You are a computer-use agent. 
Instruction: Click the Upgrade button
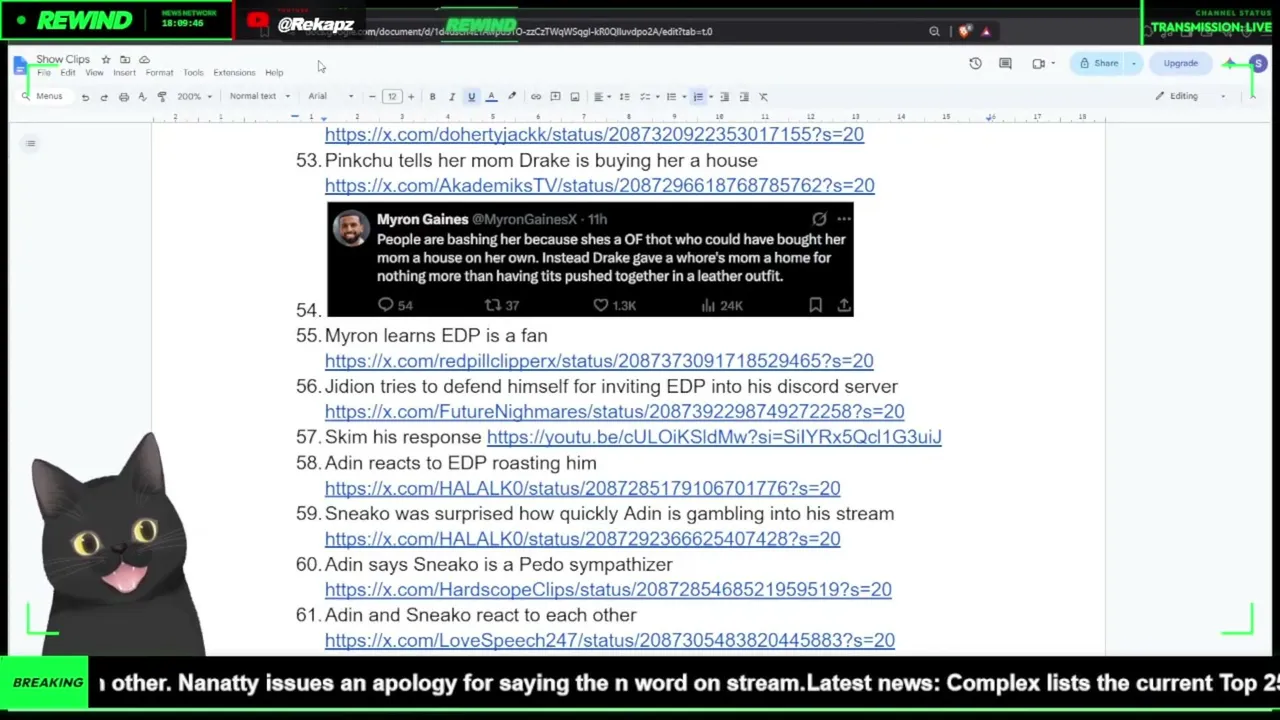(1180, 64)
